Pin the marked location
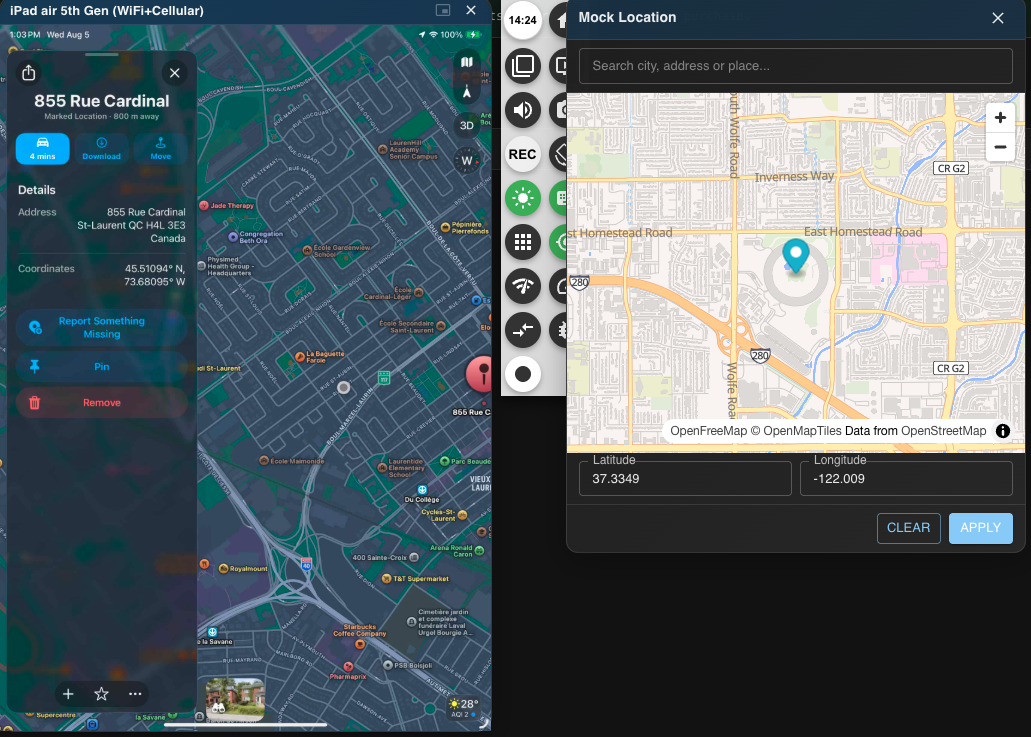This screenshot has width=1031, height=737. (x=101, y=367)
